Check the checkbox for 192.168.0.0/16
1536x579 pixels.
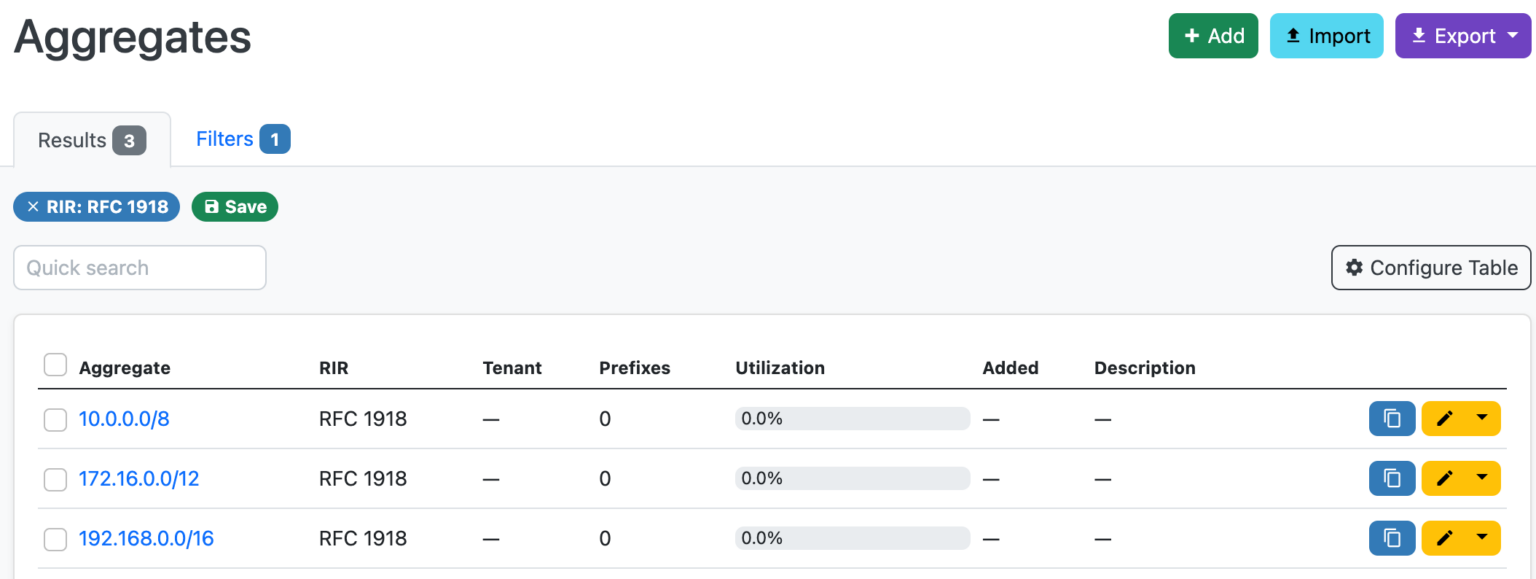click(55, 538)
